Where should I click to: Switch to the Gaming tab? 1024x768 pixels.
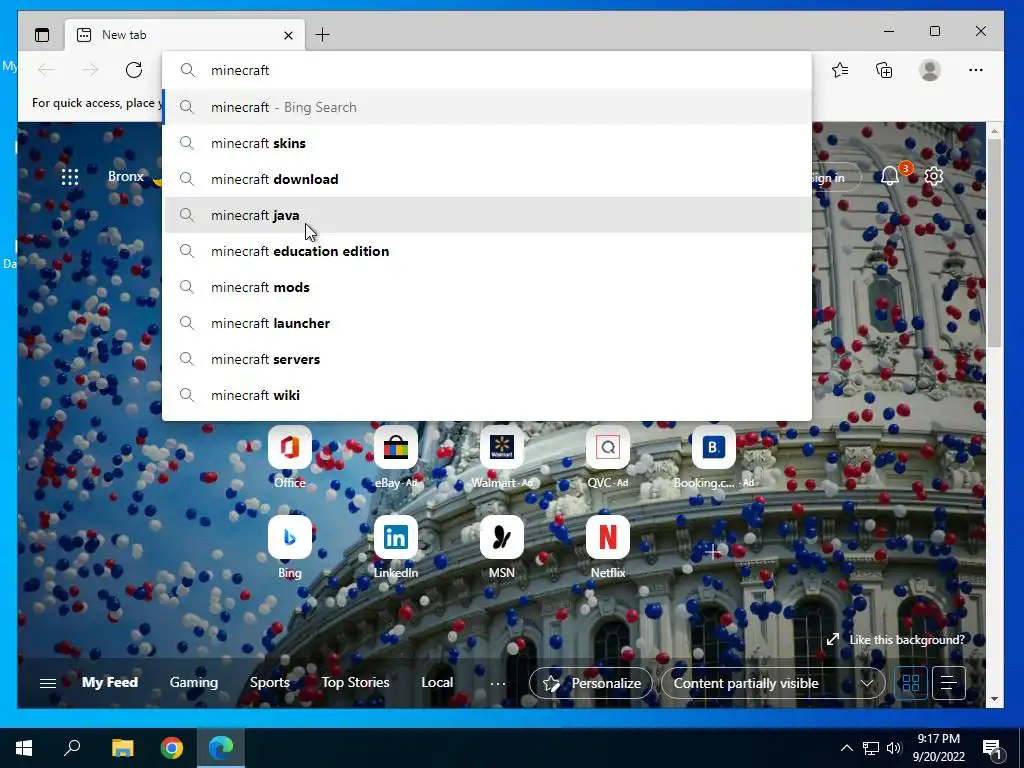194,682
